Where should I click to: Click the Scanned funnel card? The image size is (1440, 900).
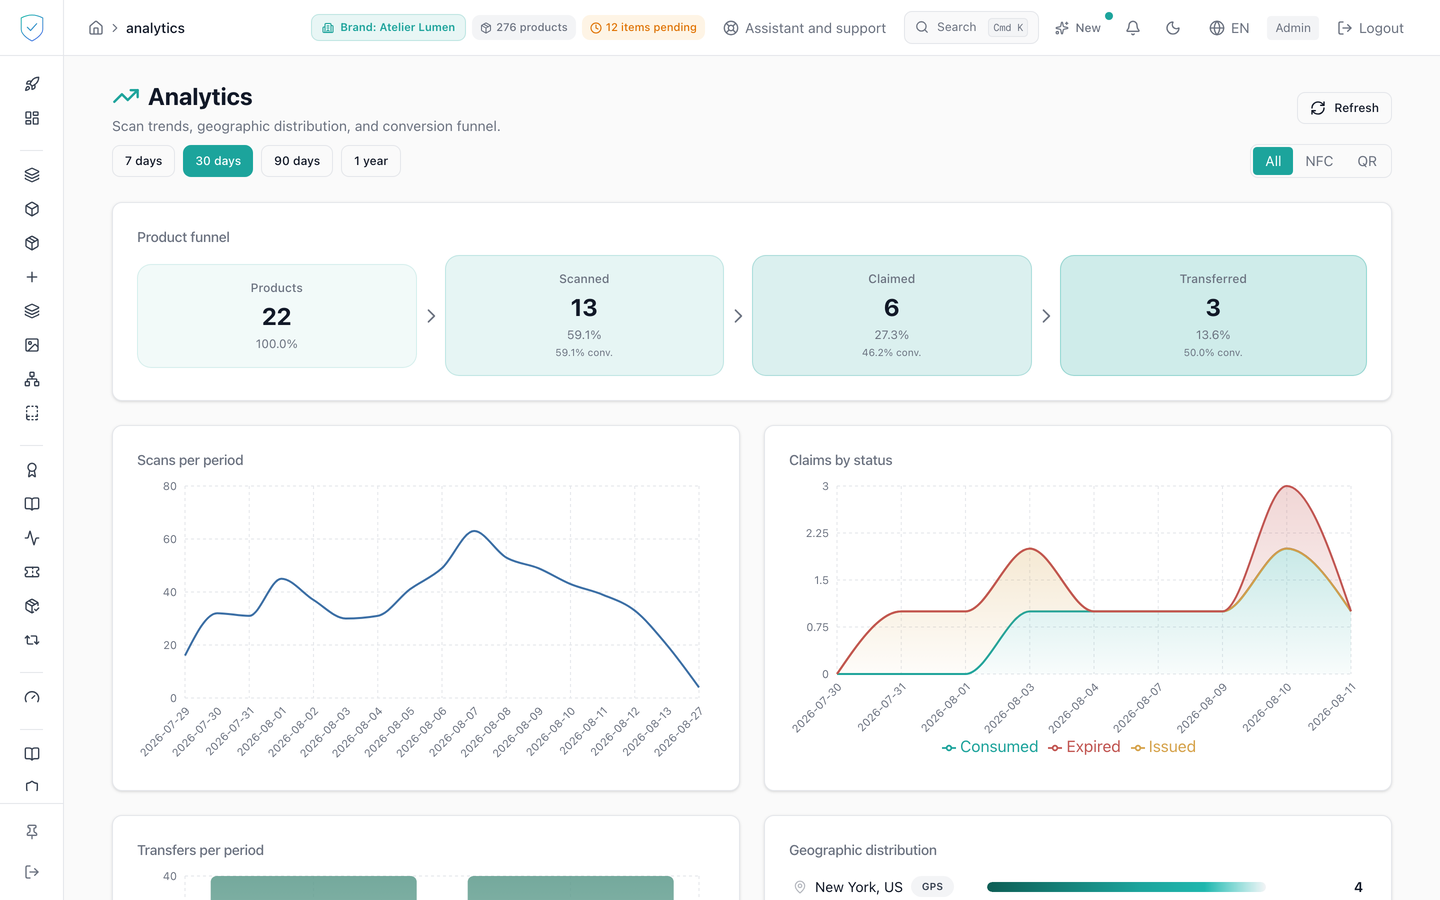tap(584, 316)
